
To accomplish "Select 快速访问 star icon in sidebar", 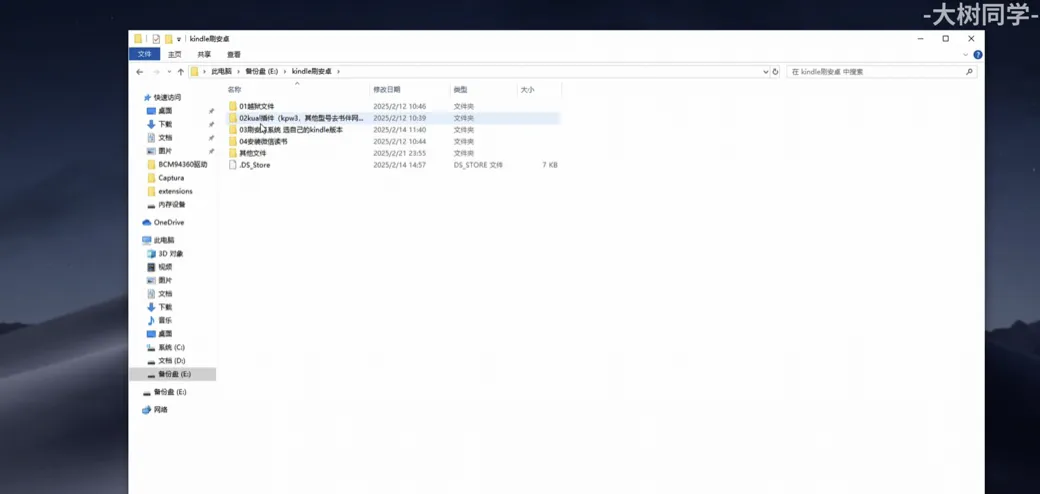I will (x=147, y=97).
